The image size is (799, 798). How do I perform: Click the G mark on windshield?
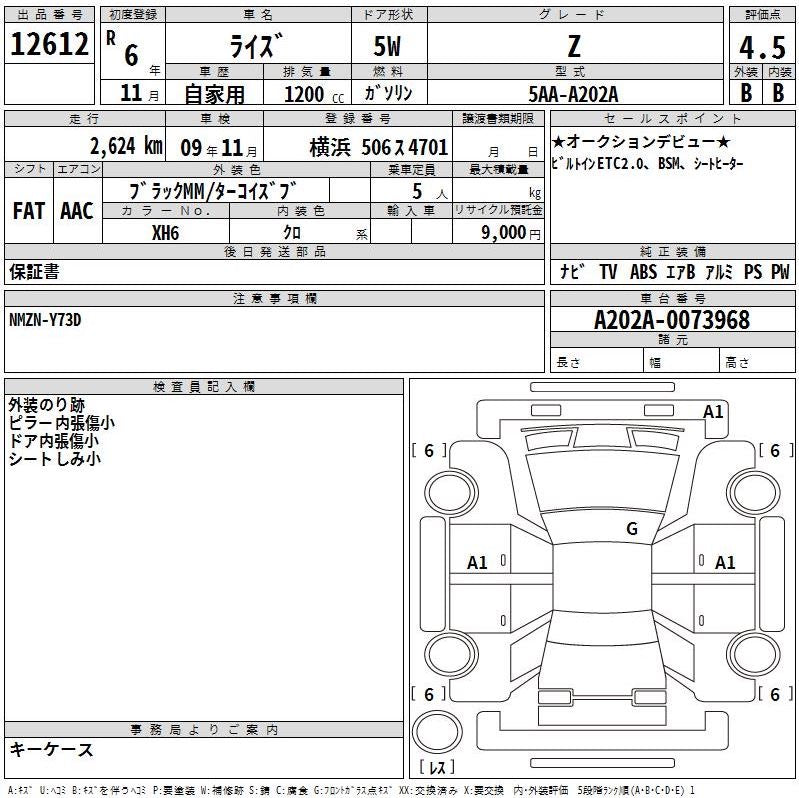click(x=632, y=528)
